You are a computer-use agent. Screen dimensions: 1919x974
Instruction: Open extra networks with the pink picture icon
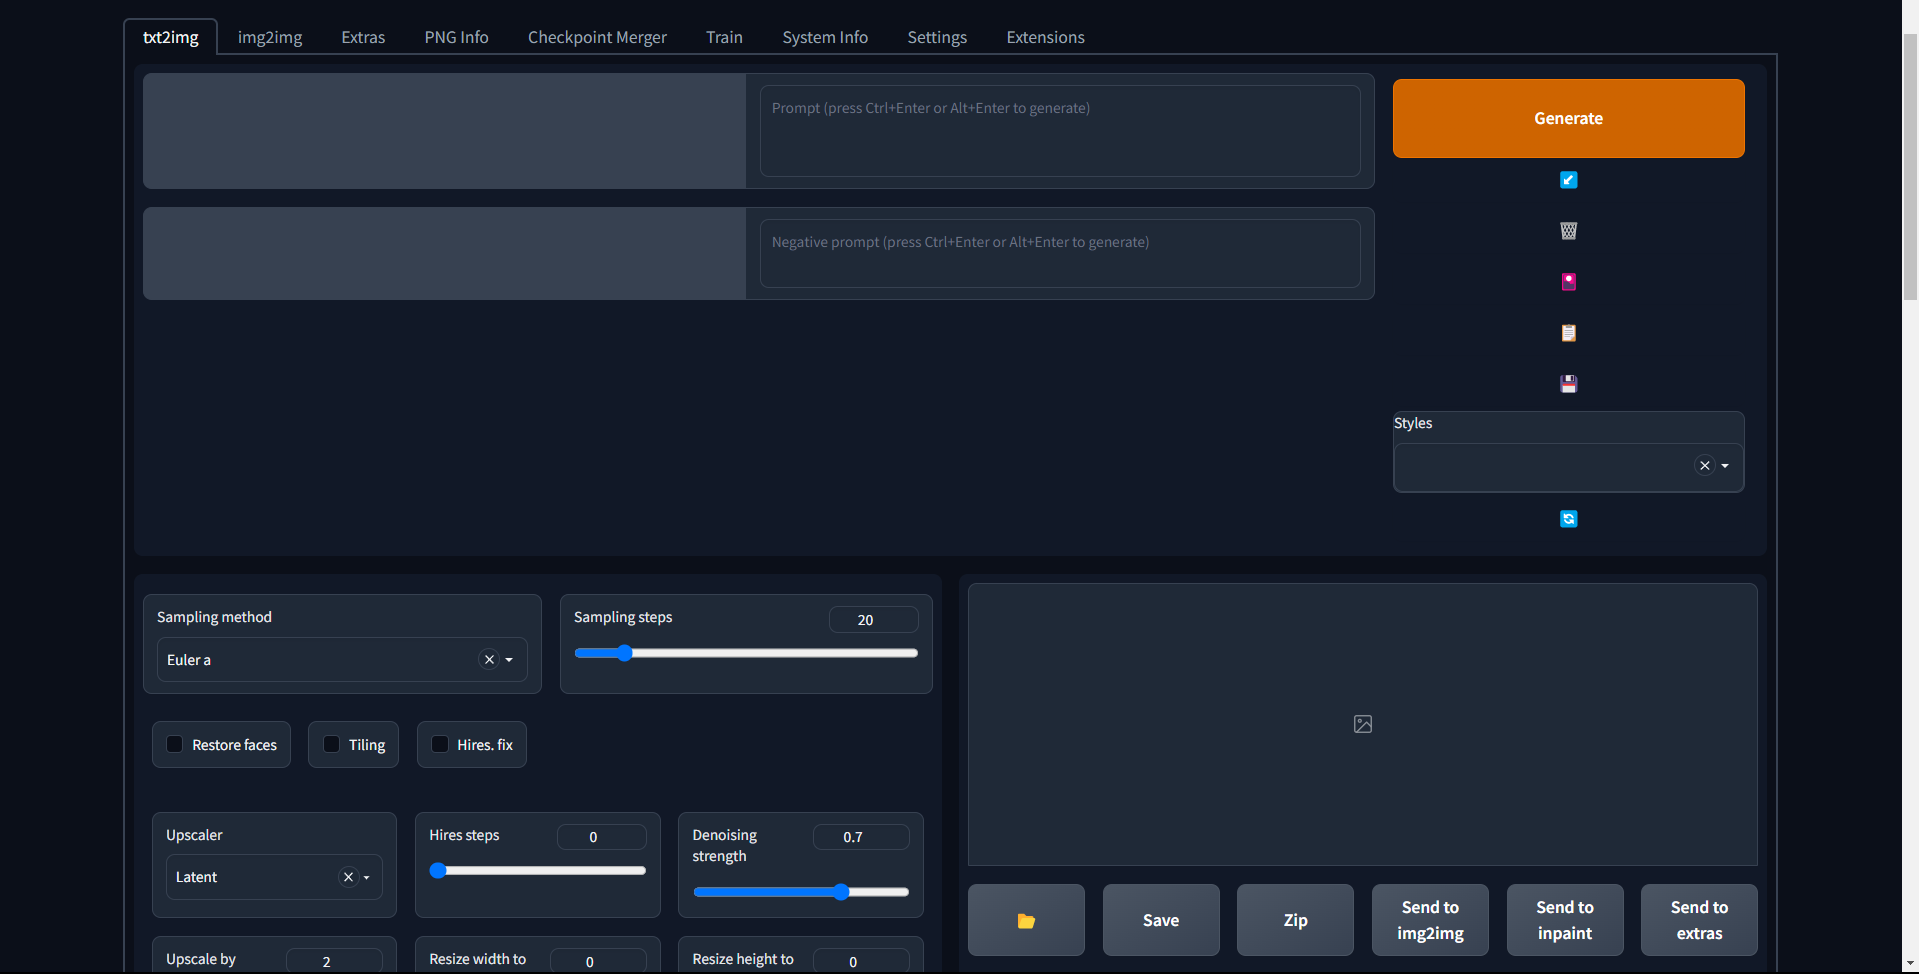click(1568, 281)
